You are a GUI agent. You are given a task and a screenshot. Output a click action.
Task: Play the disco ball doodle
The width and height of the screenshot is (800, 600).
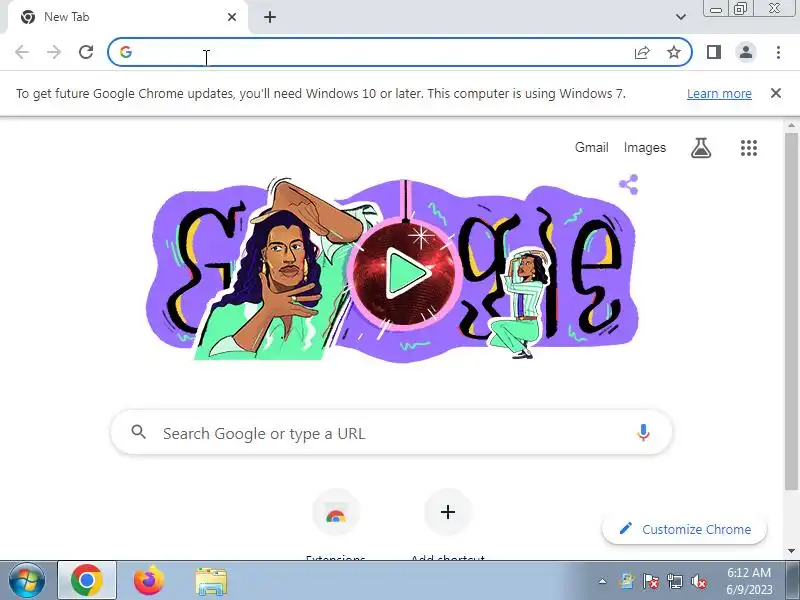(404, 272)
